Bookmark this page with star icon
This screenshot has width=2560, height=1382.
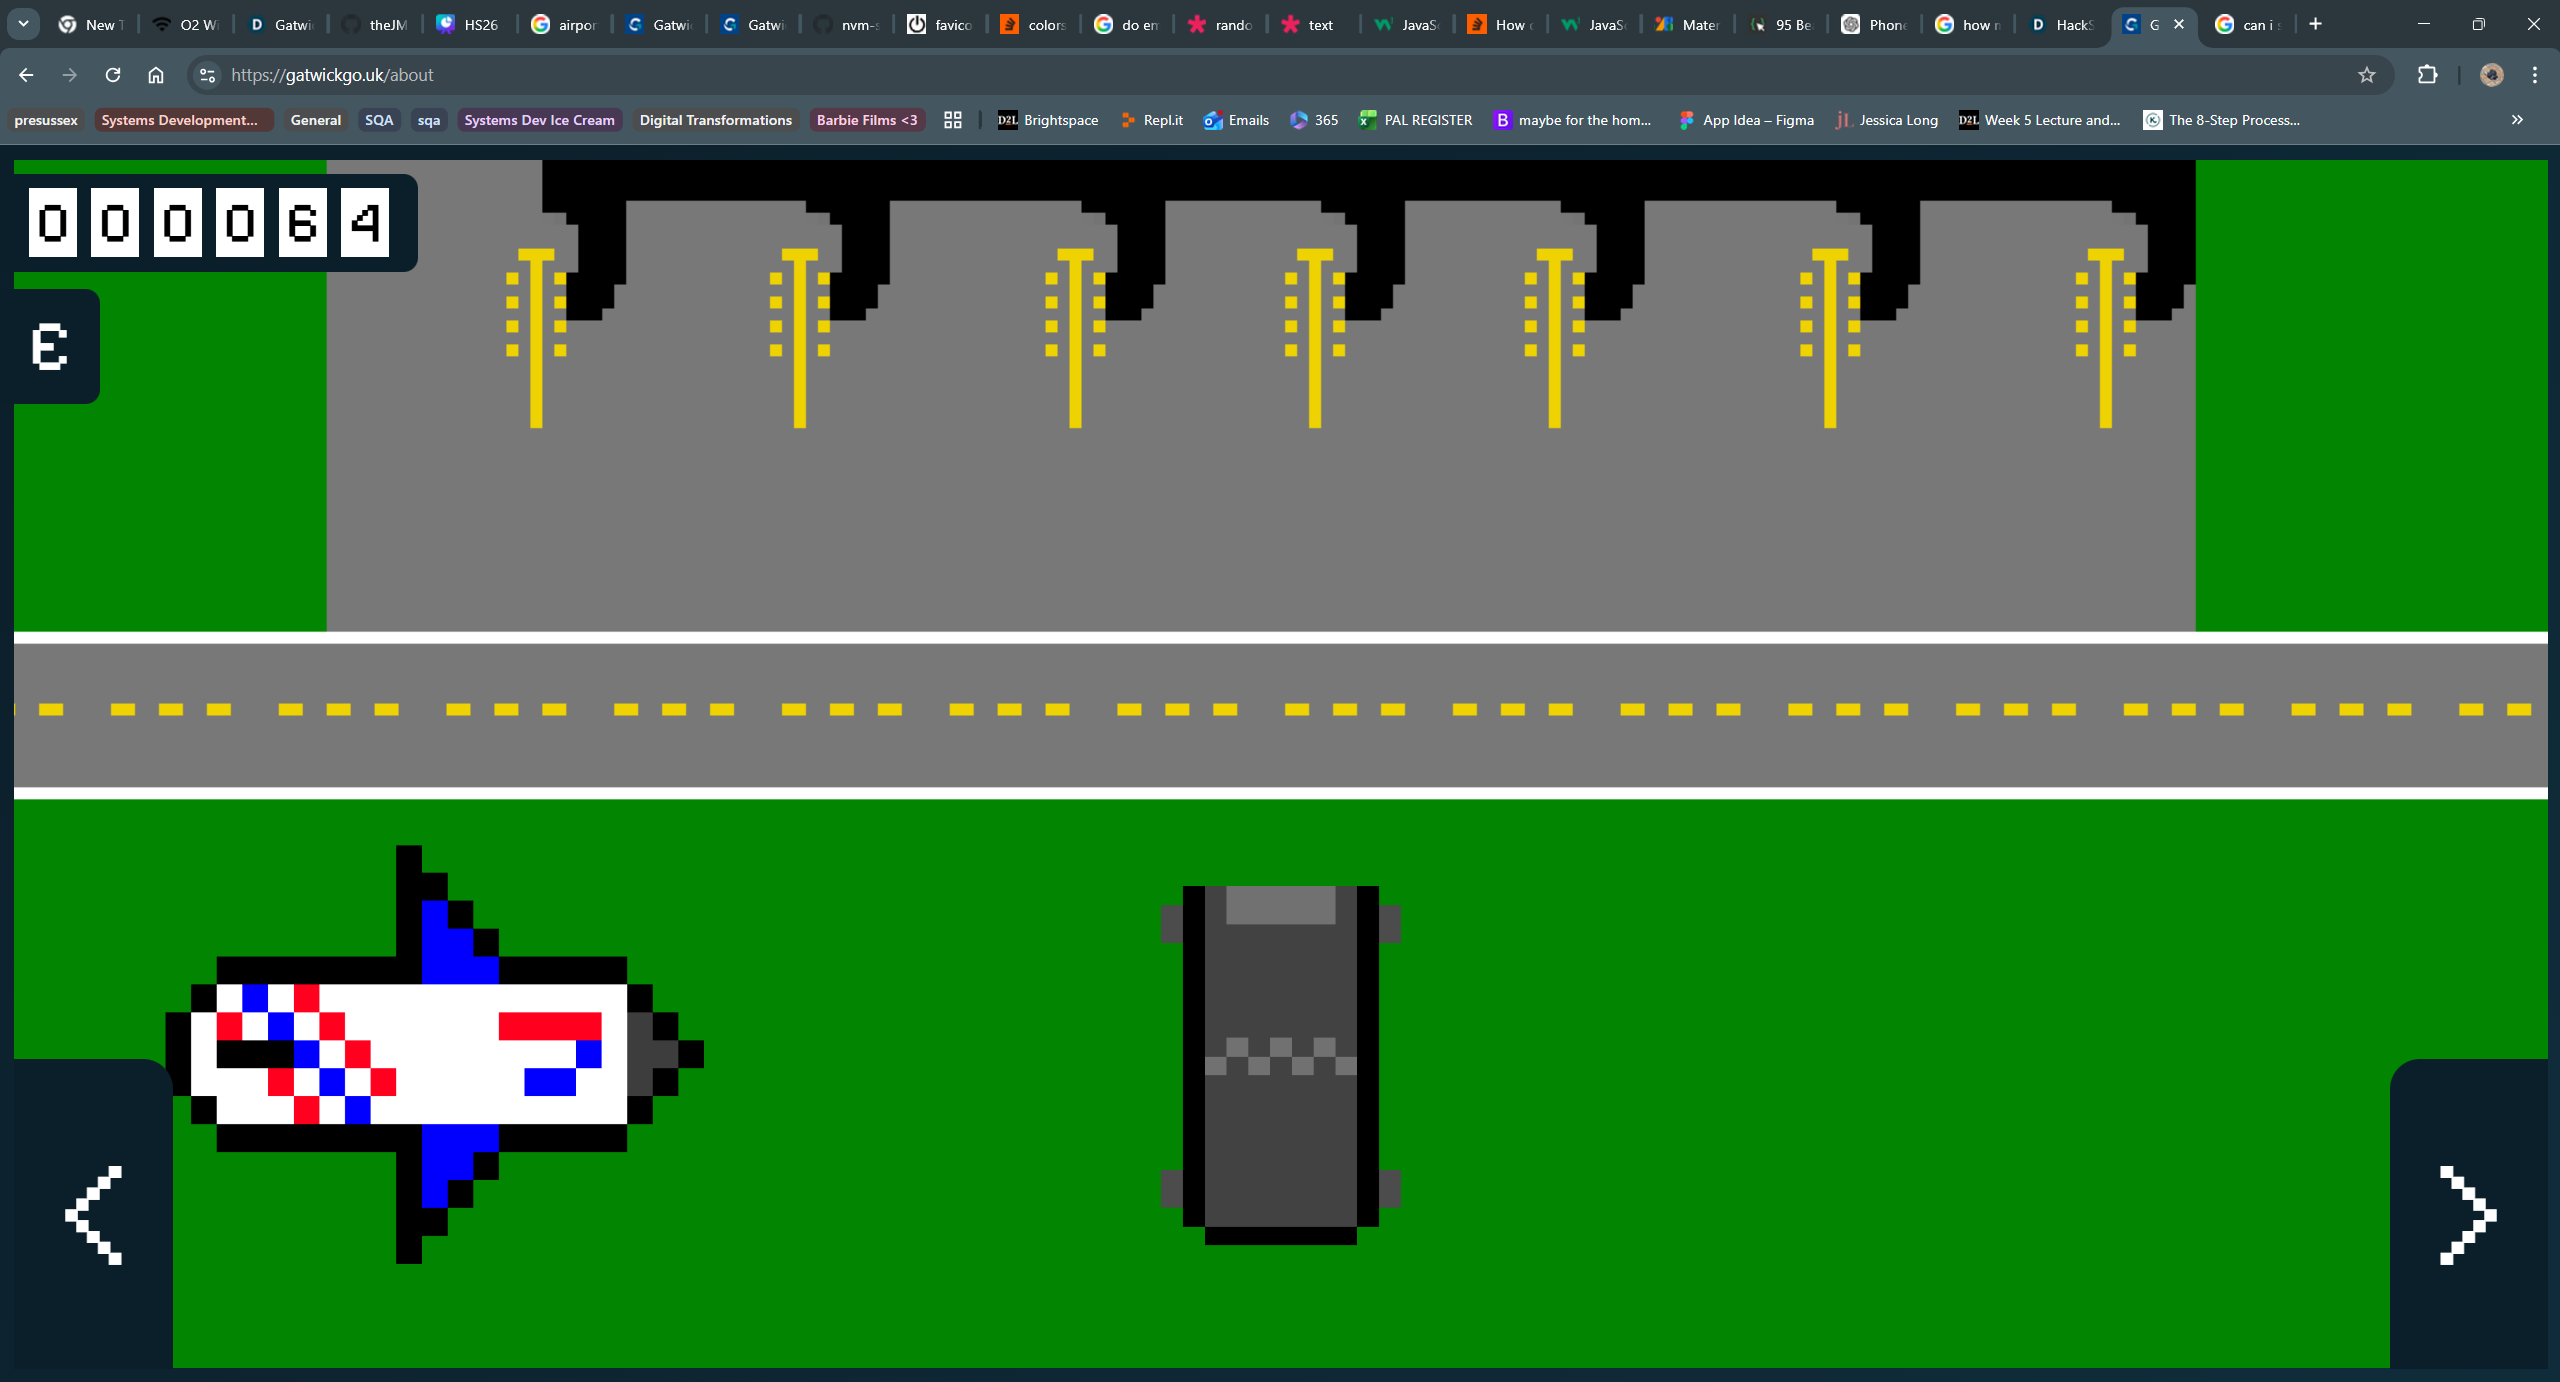click(x=2366, y=75)
